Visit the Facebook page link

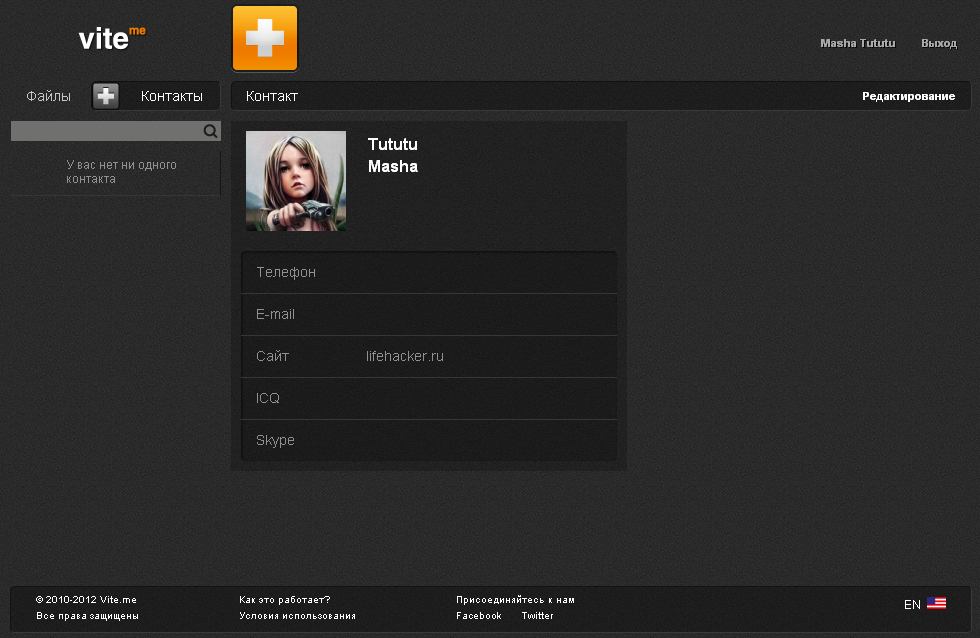click(x=478, y=616)
